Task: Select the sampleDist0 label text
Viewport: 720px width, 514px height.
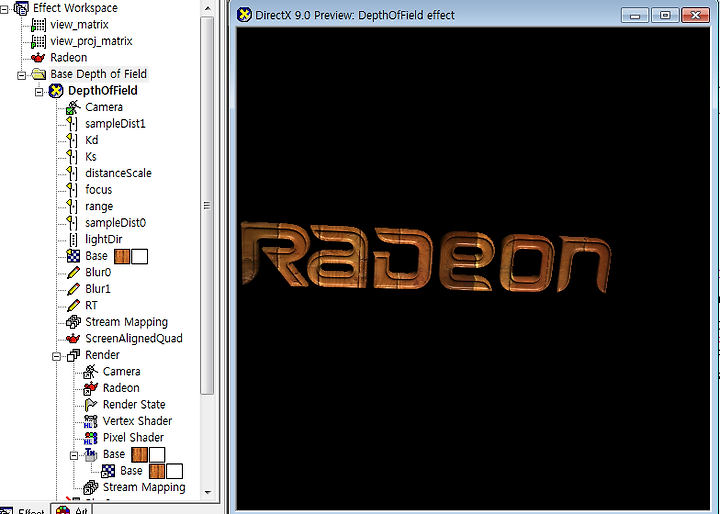Action: pos(116,223)
